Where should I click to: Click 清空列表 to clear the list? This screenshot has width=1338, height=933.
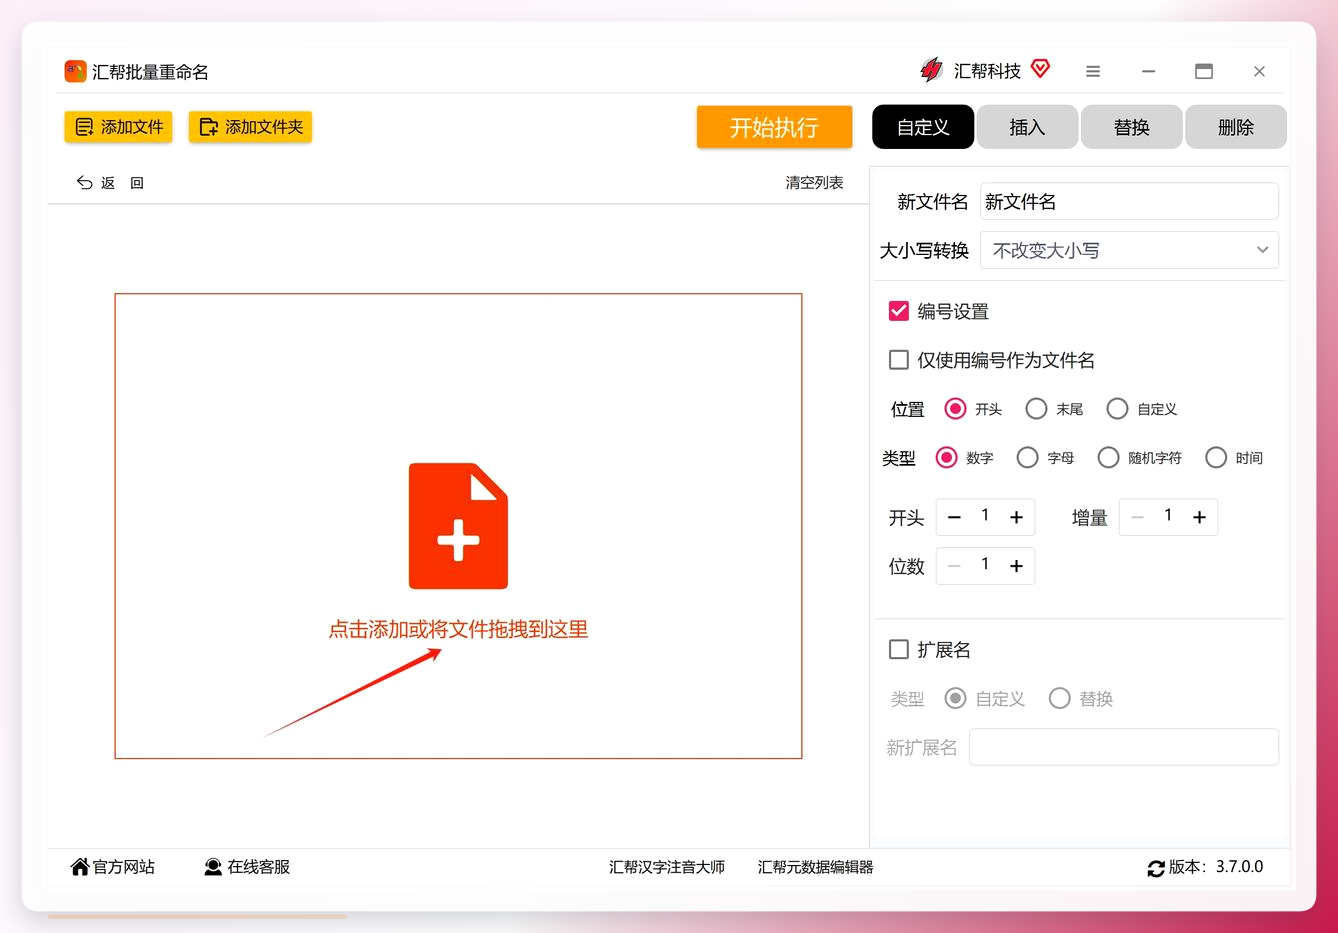click(x=814, y=183)
